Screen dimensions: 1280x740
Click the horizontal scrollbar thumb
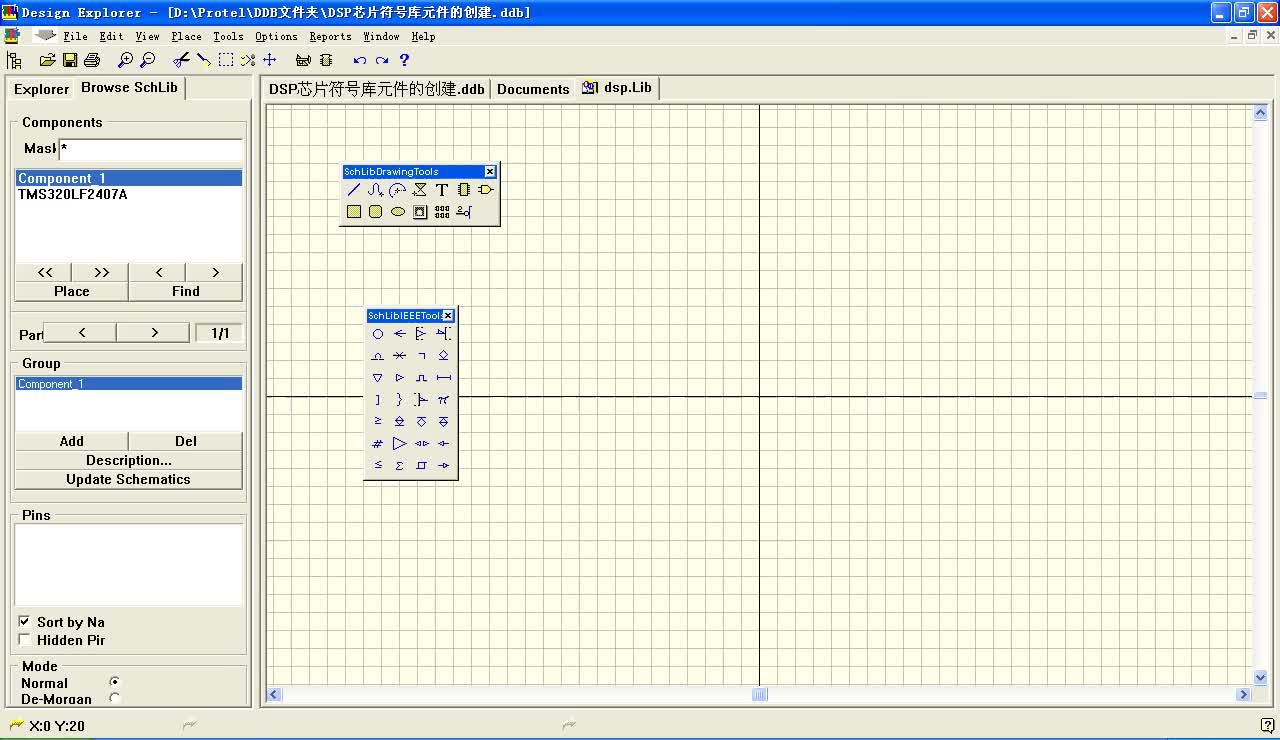tap(759, 694)
